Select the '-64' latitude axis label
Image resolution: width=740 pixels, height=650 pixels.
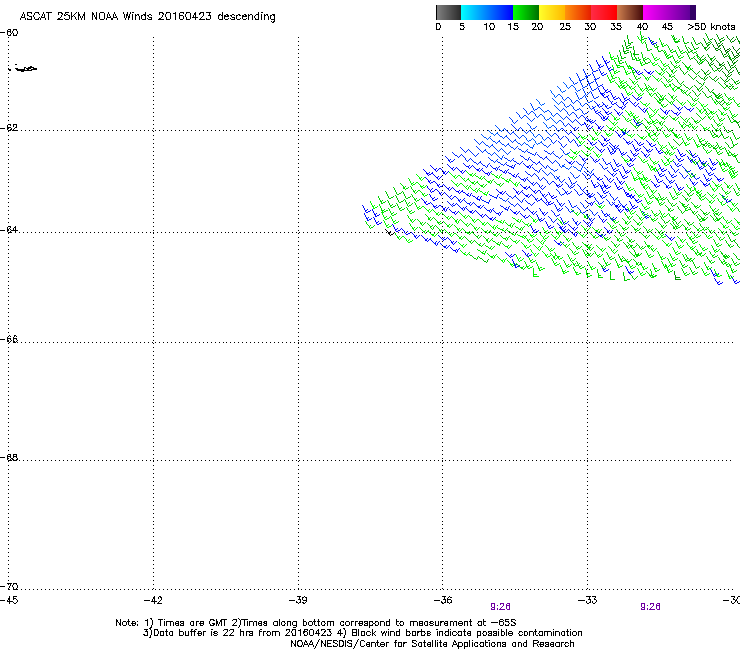(x=9, y=230)
